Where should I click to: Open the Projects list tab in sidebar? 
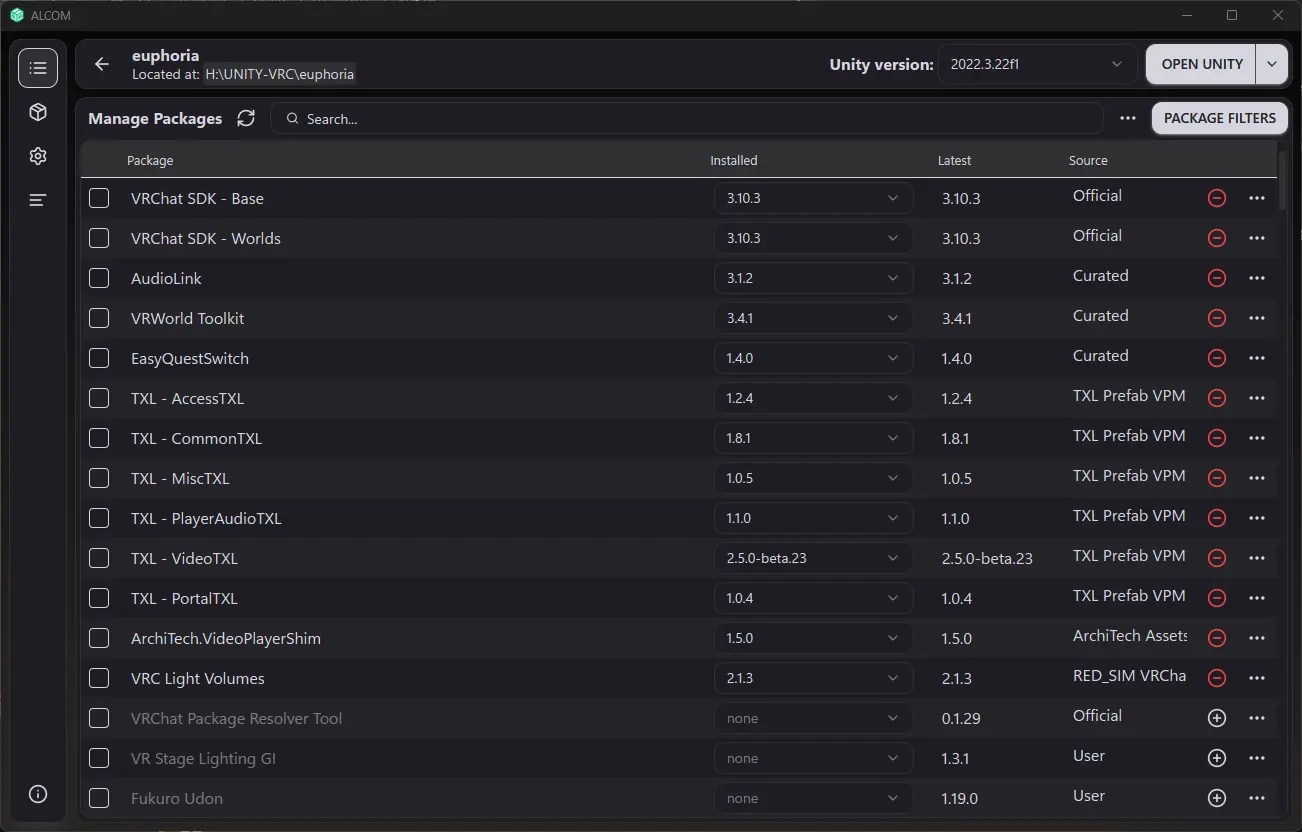(38, 68)
